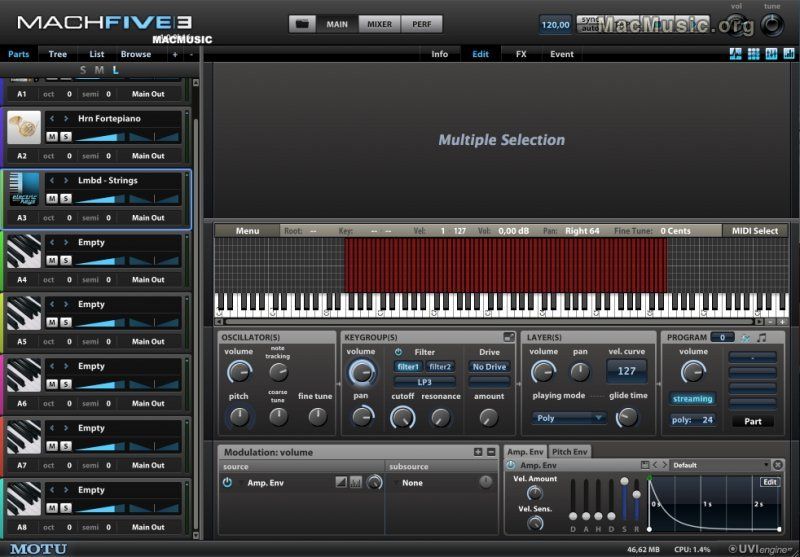
Task: Solo part A2 Hrn Fortepiano
Action: [x=66, y=137]
